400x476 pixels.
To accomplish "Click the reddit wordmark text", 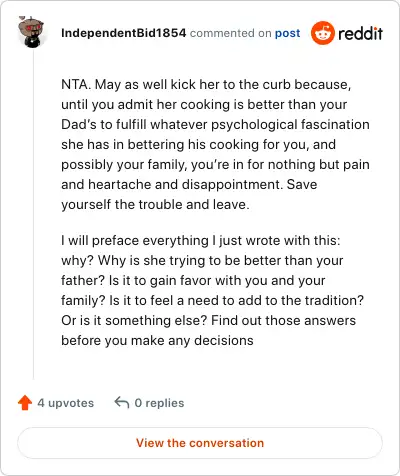I will [x=360, y=33].
